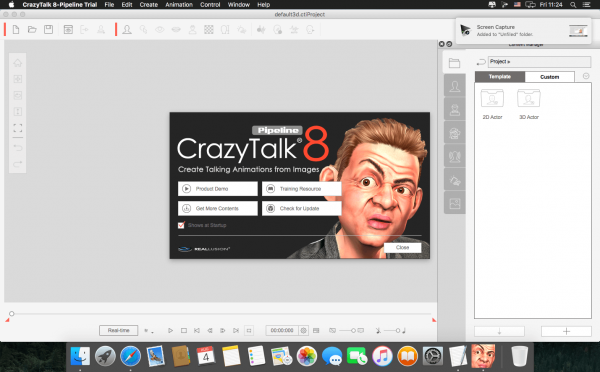Open the Project path dropdown field
Screen dimensions: 600x372
(x=540, y=62)
